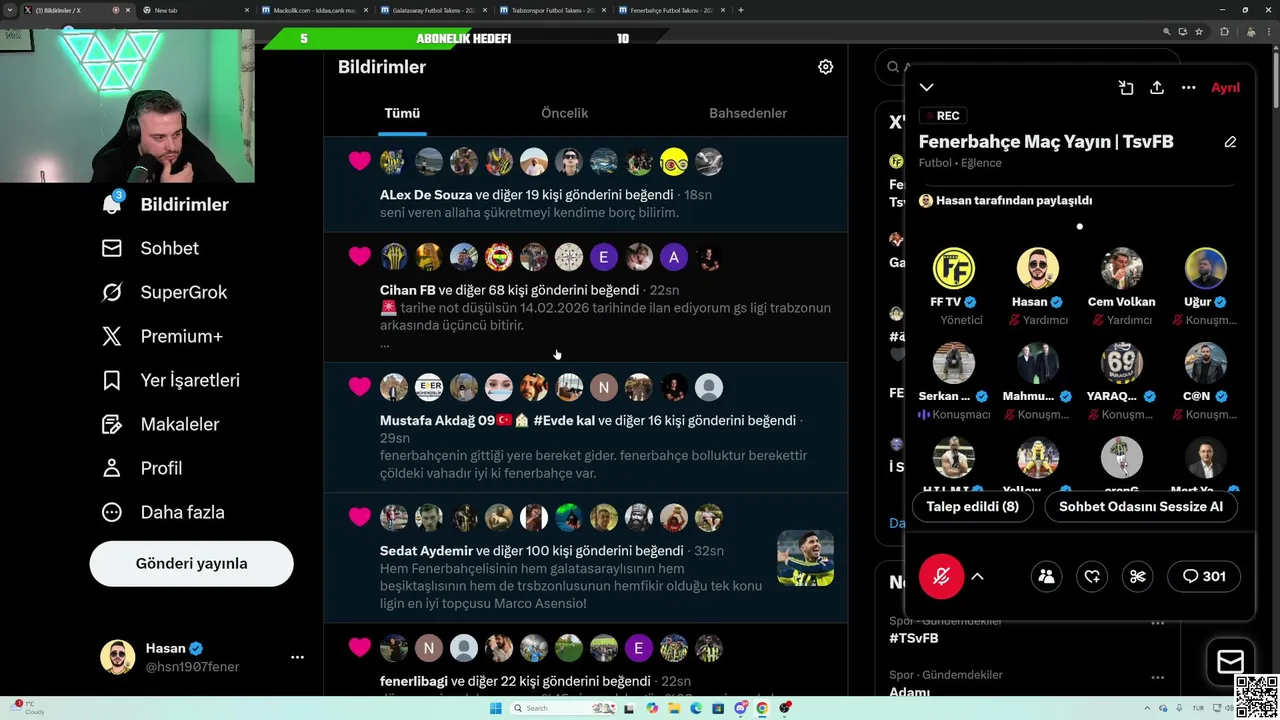Click Sohbet Odasını Sessize Al

pyautogui.click(x=1141, y=506)
